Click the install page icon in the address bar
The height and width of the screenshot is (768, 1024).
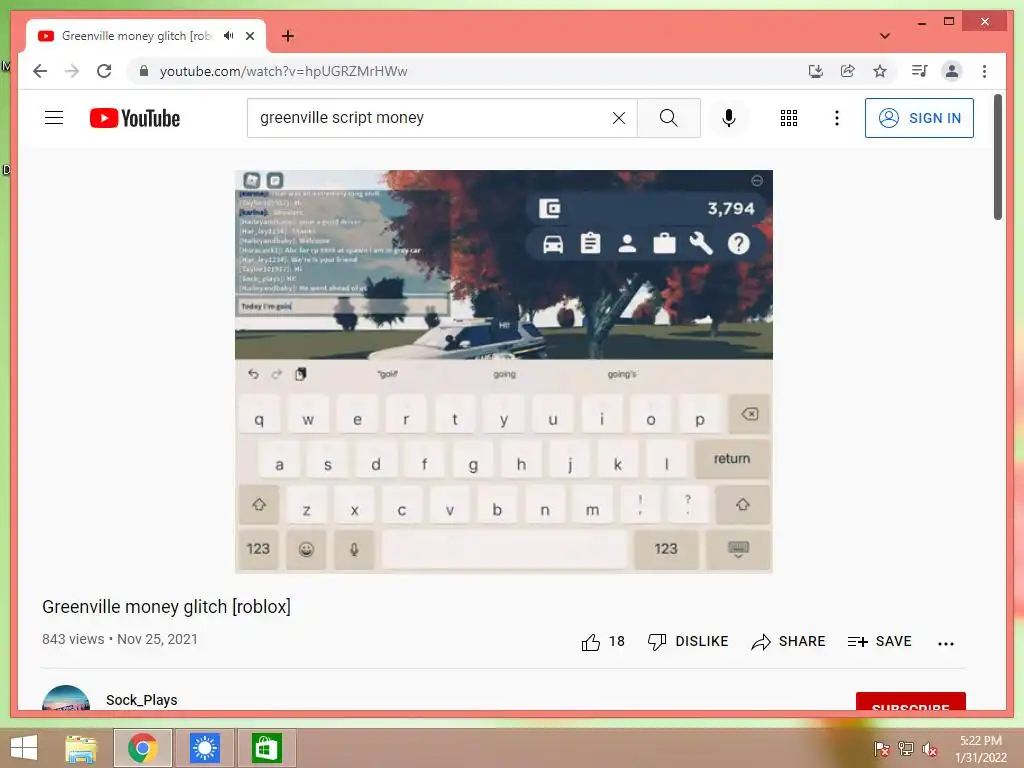pyautogui.click(x=815, y=71)
